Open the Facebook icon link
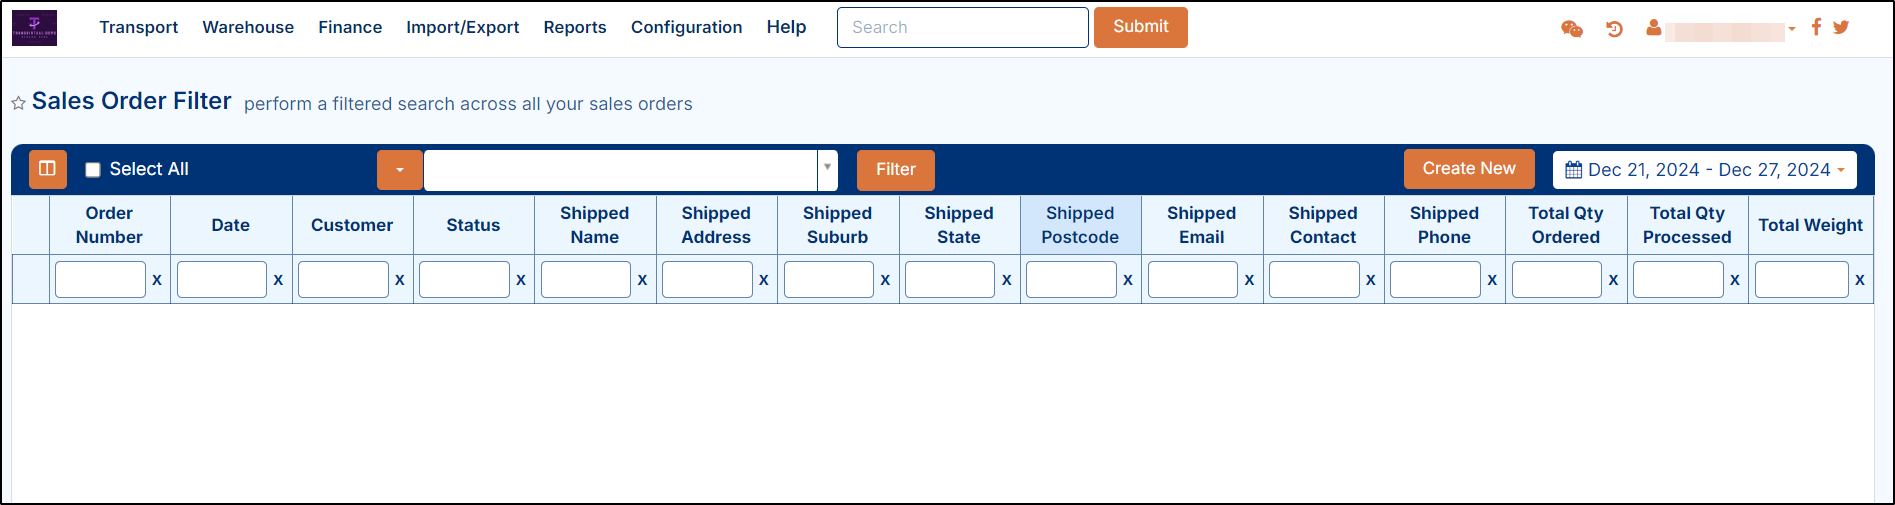The image size is (1895, 505). [1816, 27]
